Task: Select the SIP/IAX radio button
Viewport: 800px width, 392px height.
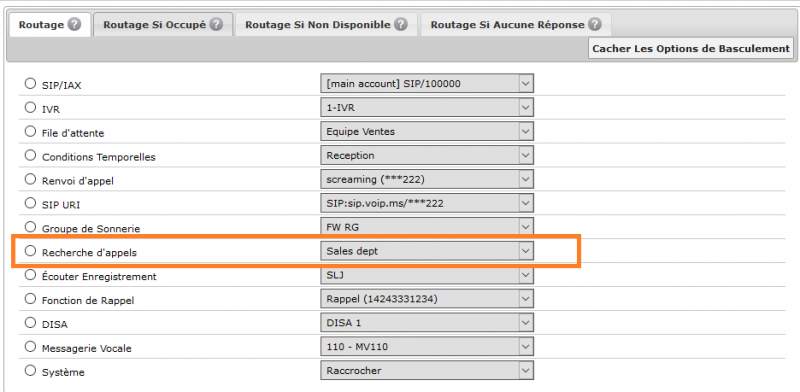Action: coord(31,83)
